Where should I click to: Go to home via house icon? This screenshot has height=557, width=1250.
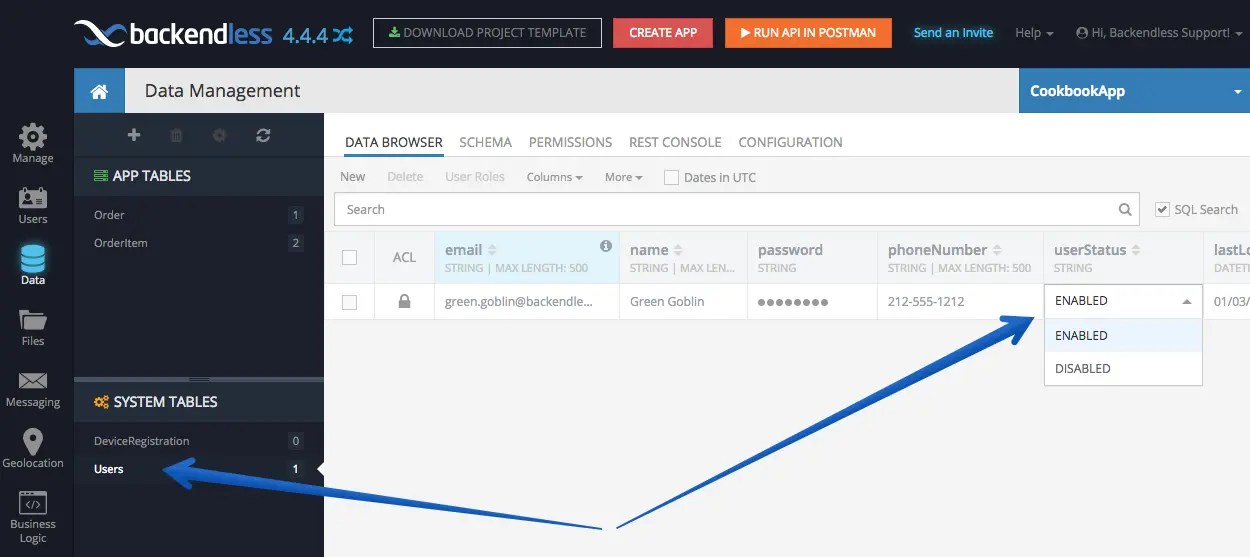[99, 91]
